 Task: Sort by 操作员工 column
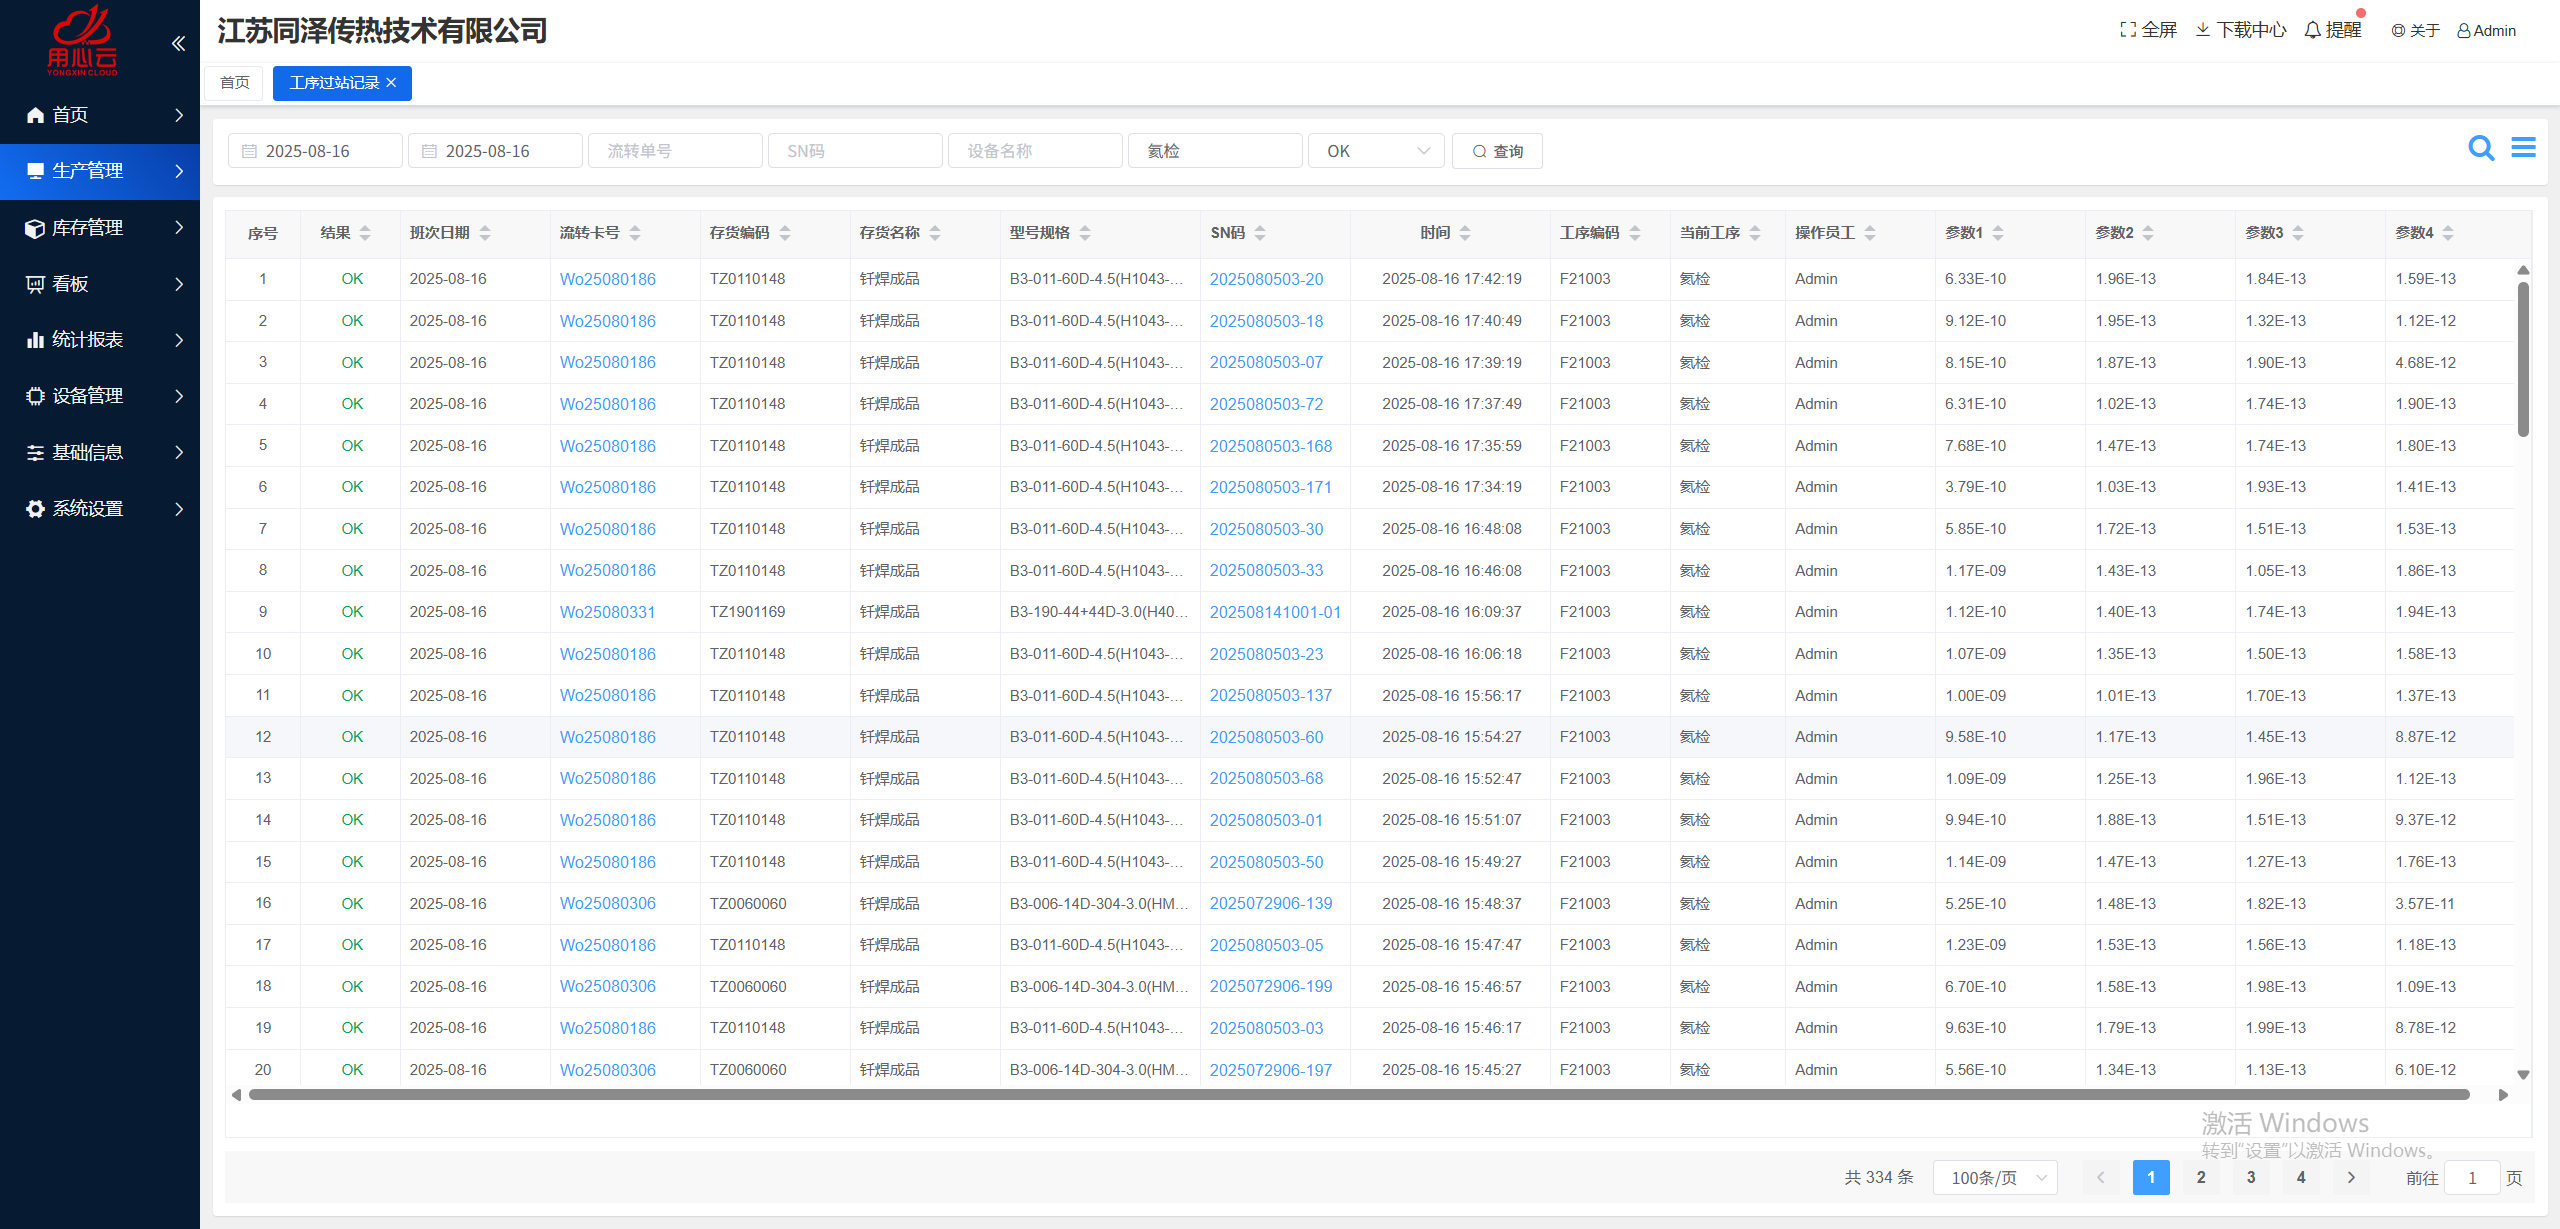click(1870, 233)
